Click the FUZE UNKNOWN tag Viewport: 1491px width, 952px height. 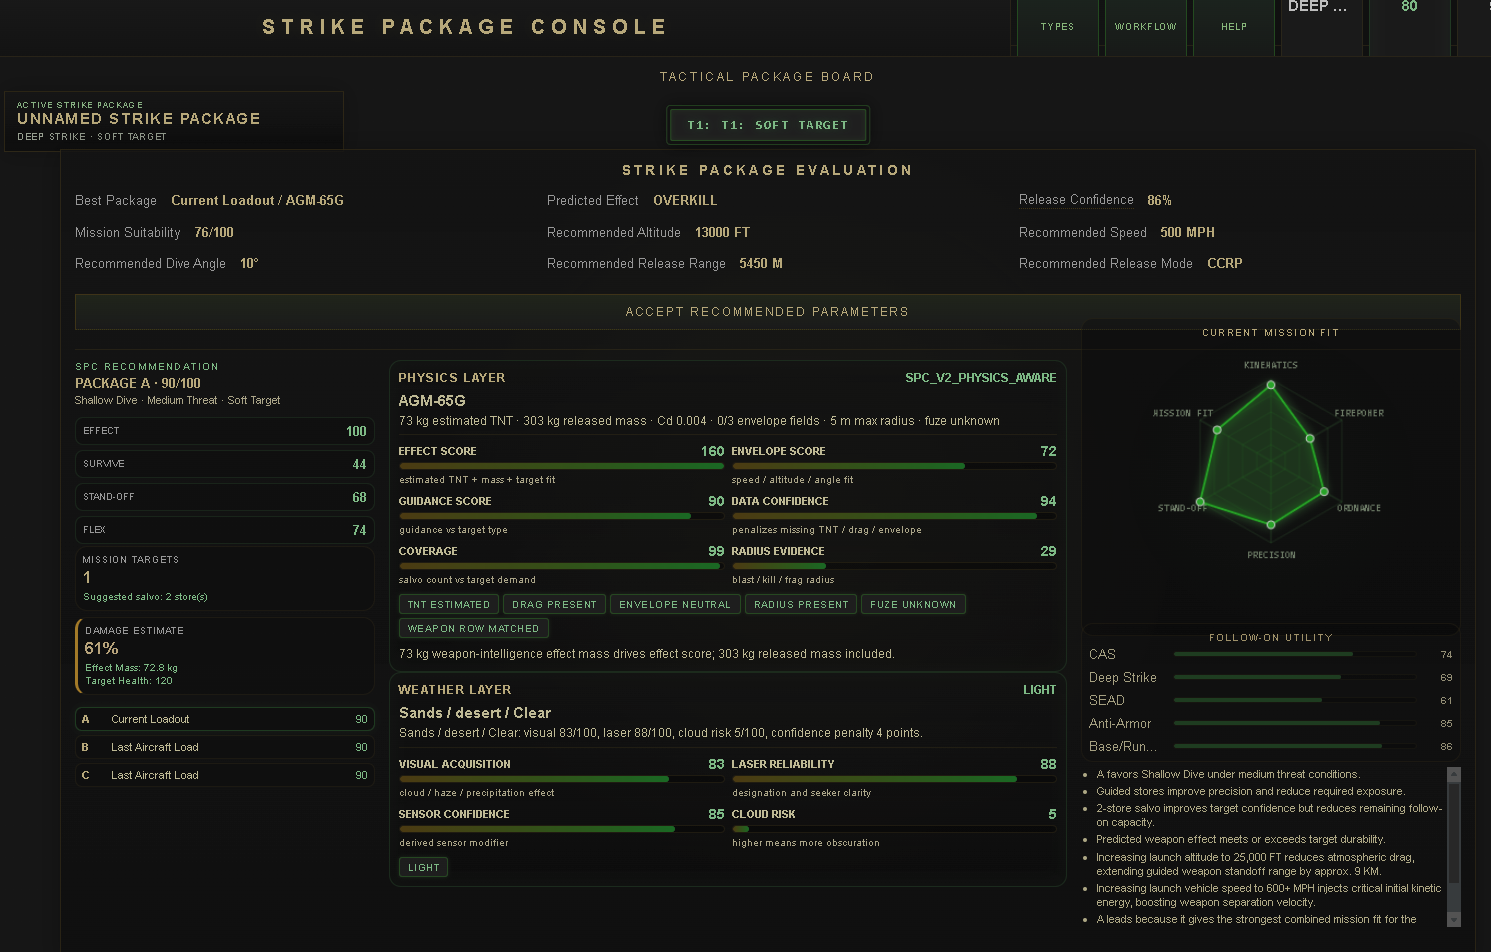[x=913, y=604]
